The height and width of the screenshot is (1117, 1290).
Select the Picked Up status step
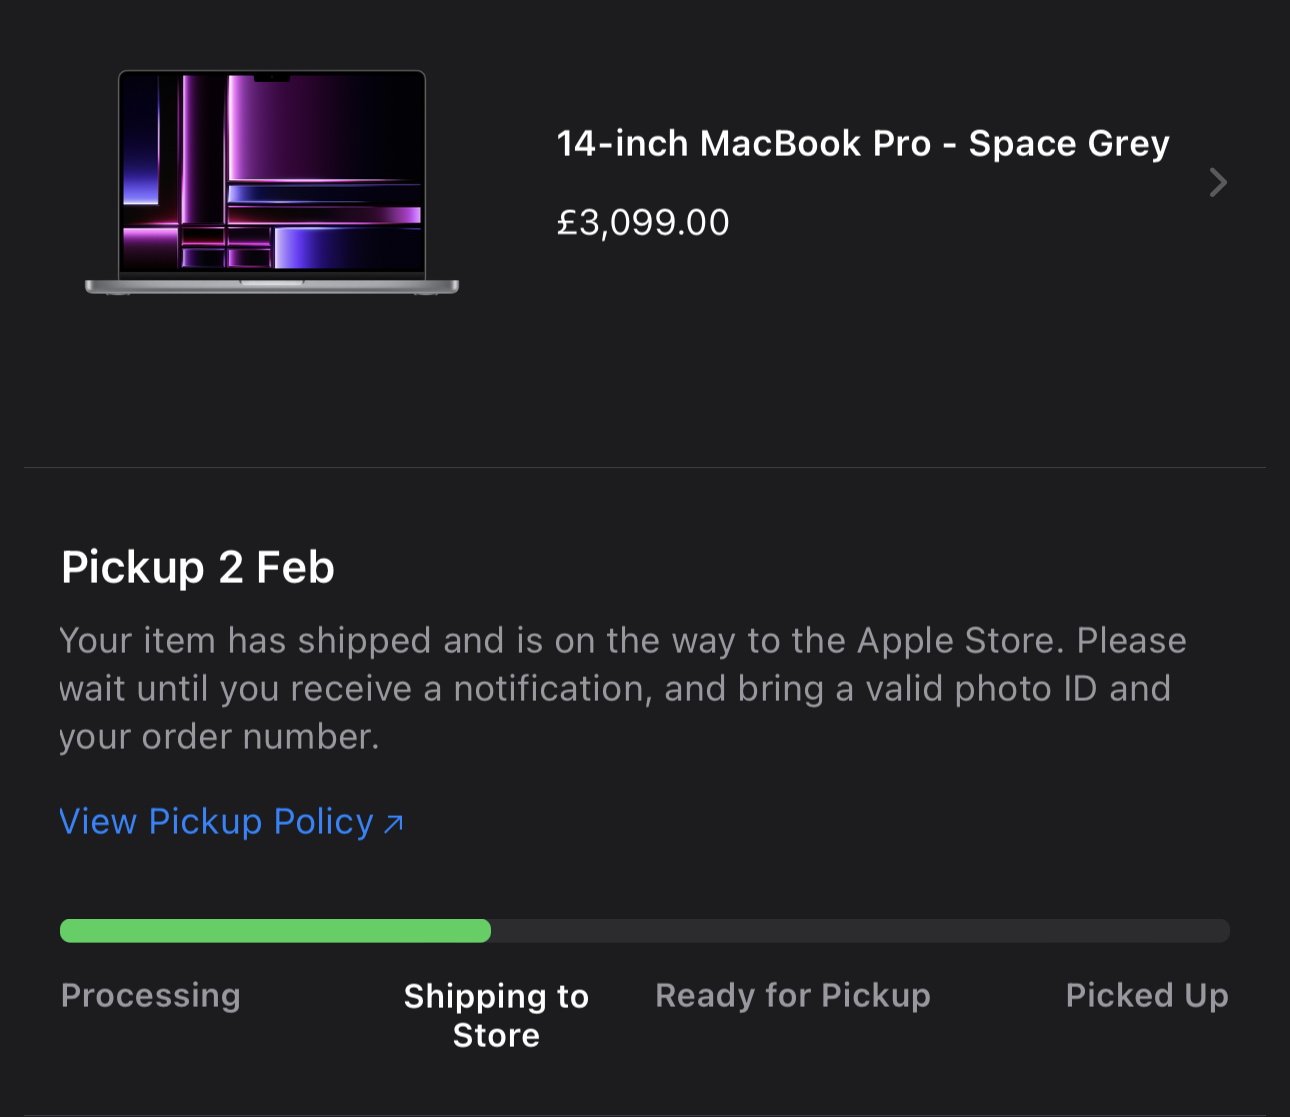tap(1147, 996)
